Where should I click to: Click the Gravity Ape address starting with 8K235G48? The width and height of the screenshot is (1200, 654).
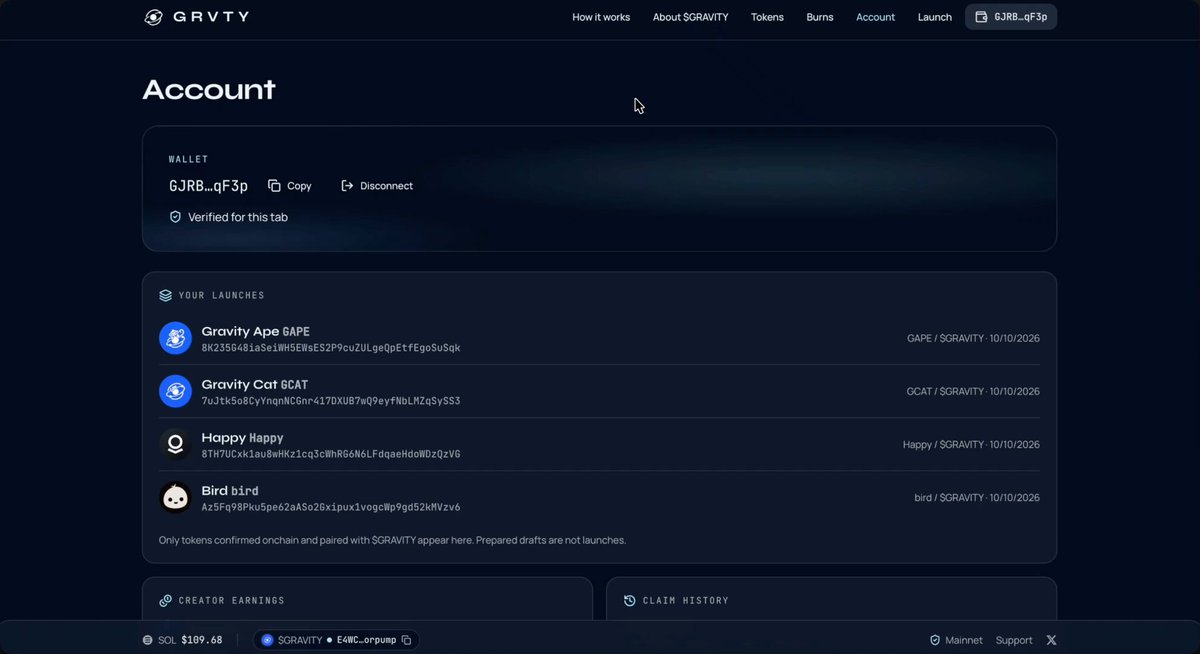[x=331, y=348]
